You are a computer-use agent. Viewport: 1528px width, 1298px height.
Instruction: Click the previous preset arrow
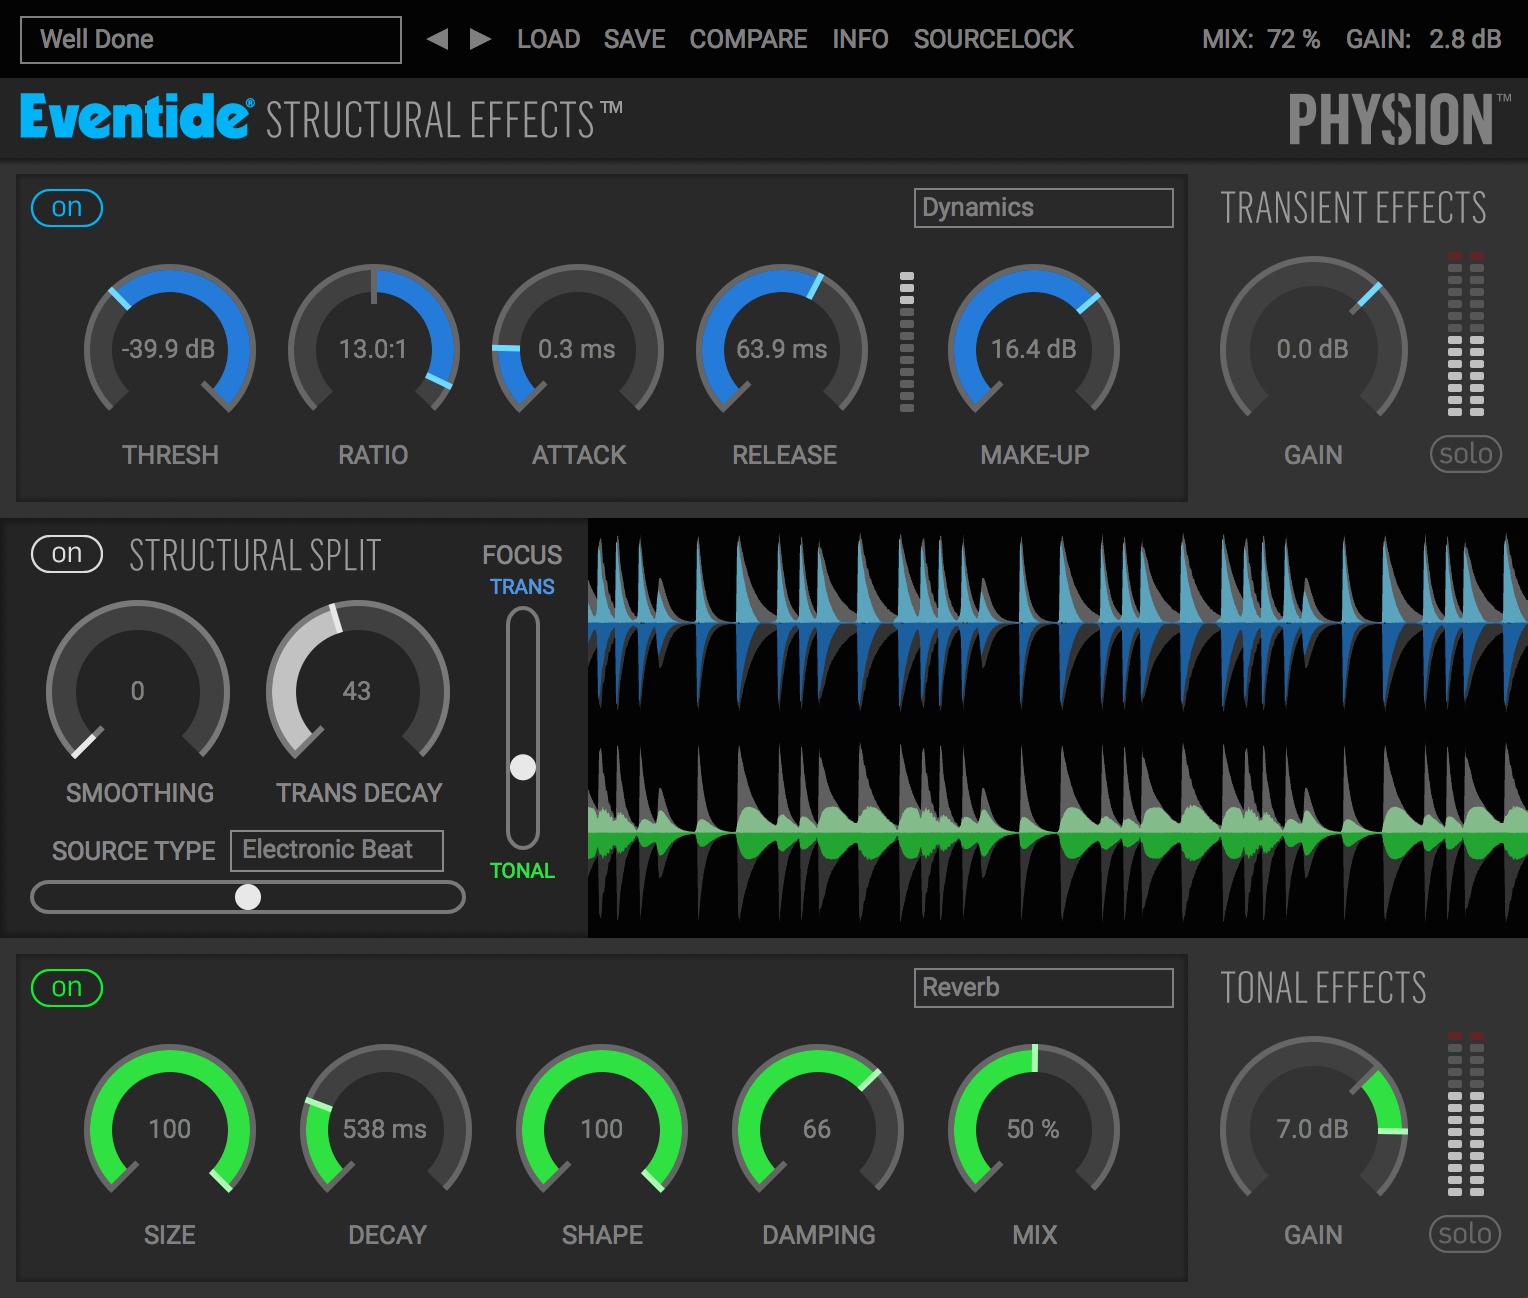[x=437, y=39]
